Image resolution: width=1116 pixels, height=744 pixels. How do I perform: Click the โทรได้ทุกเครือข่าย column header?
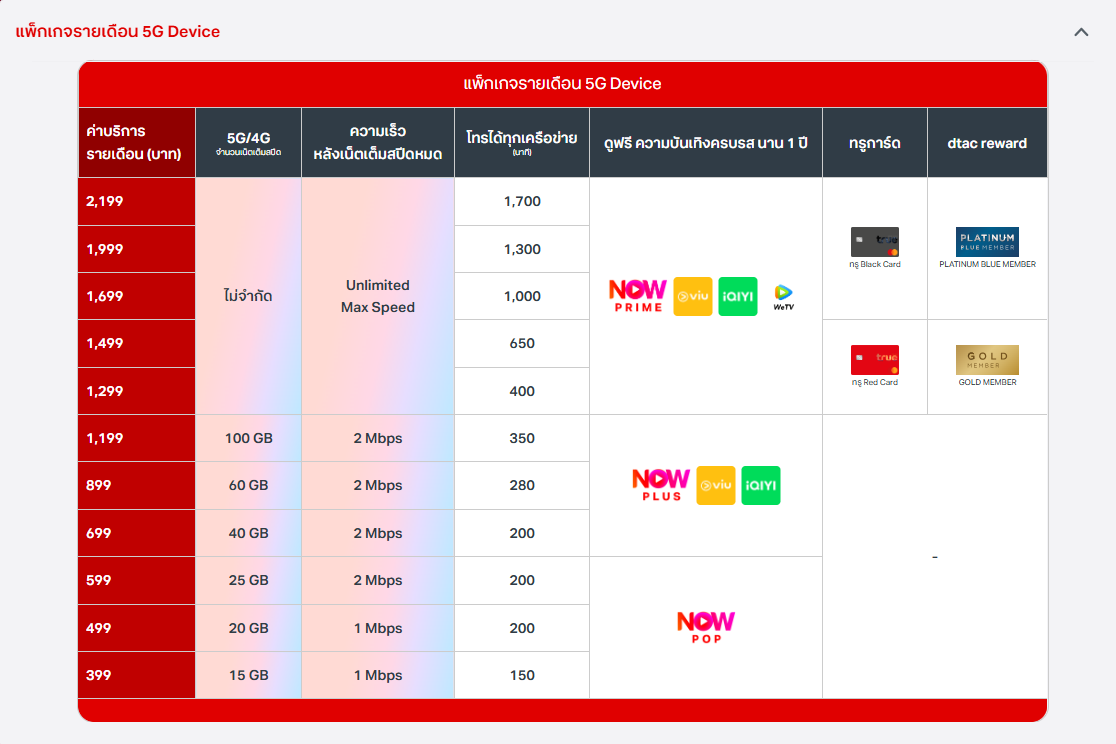(x=522, y=142)
